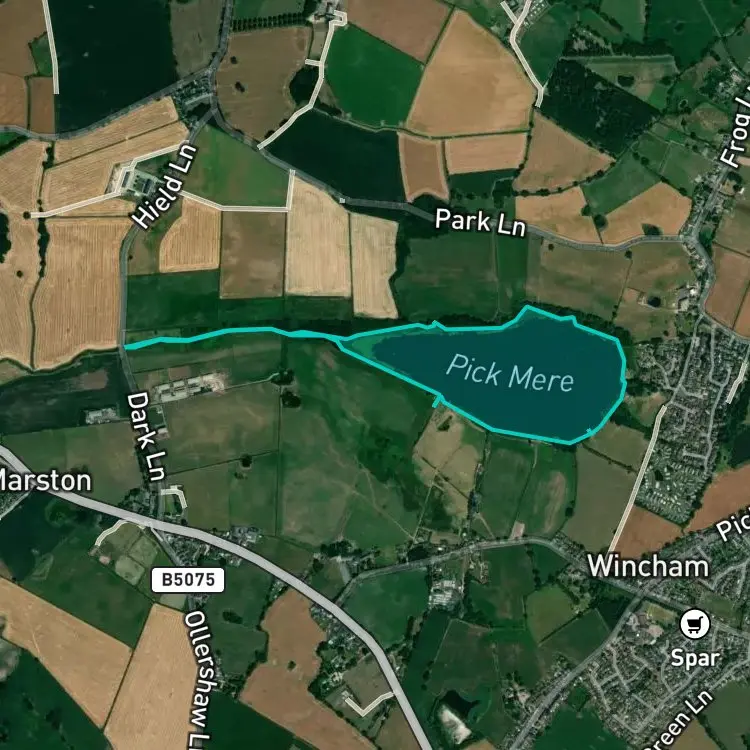Click the Wincham village label
Viewport: 750px width, 750px height.
(648, 566)
